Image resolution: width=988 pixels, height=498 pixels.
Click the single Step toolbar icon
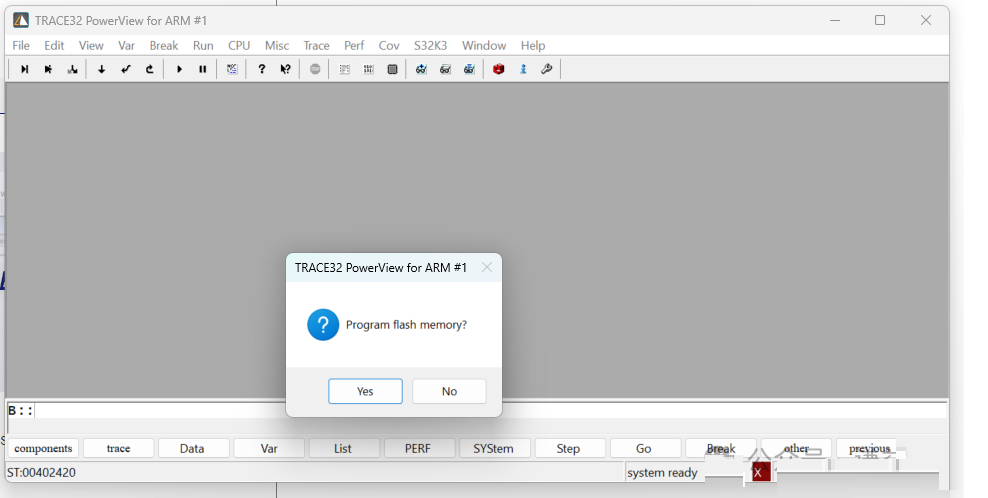click(25, 69)
